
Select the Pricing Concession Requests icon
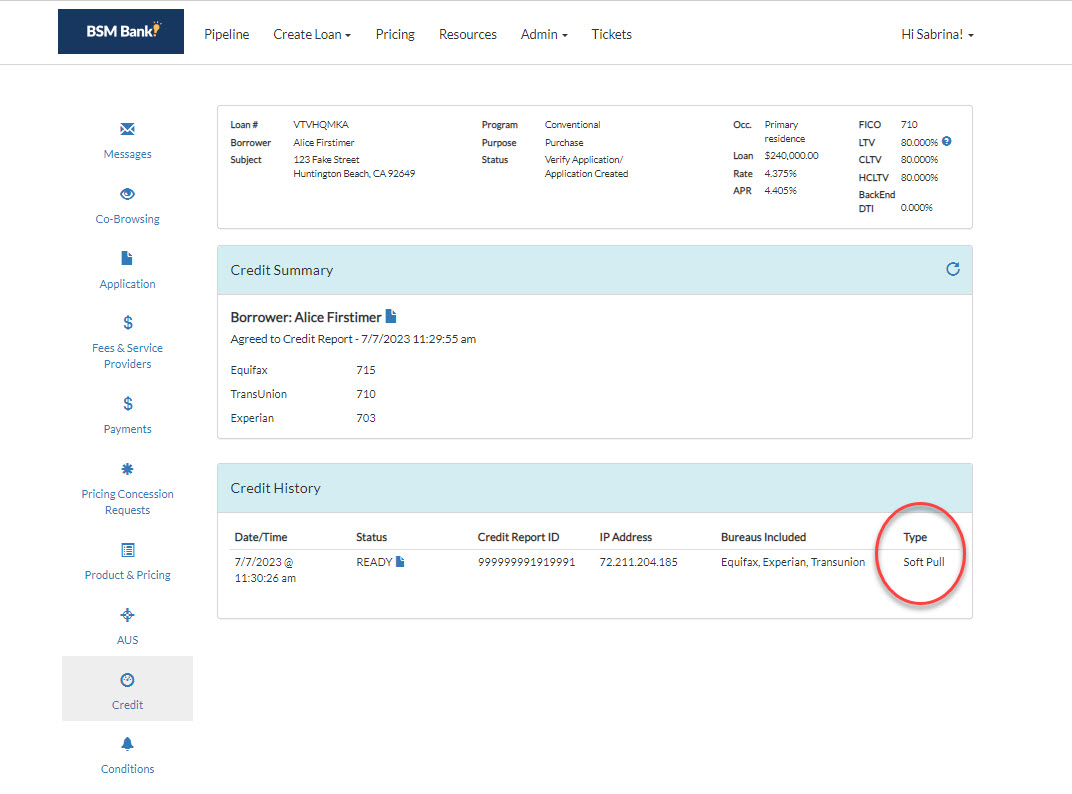[x=127, y=468]
